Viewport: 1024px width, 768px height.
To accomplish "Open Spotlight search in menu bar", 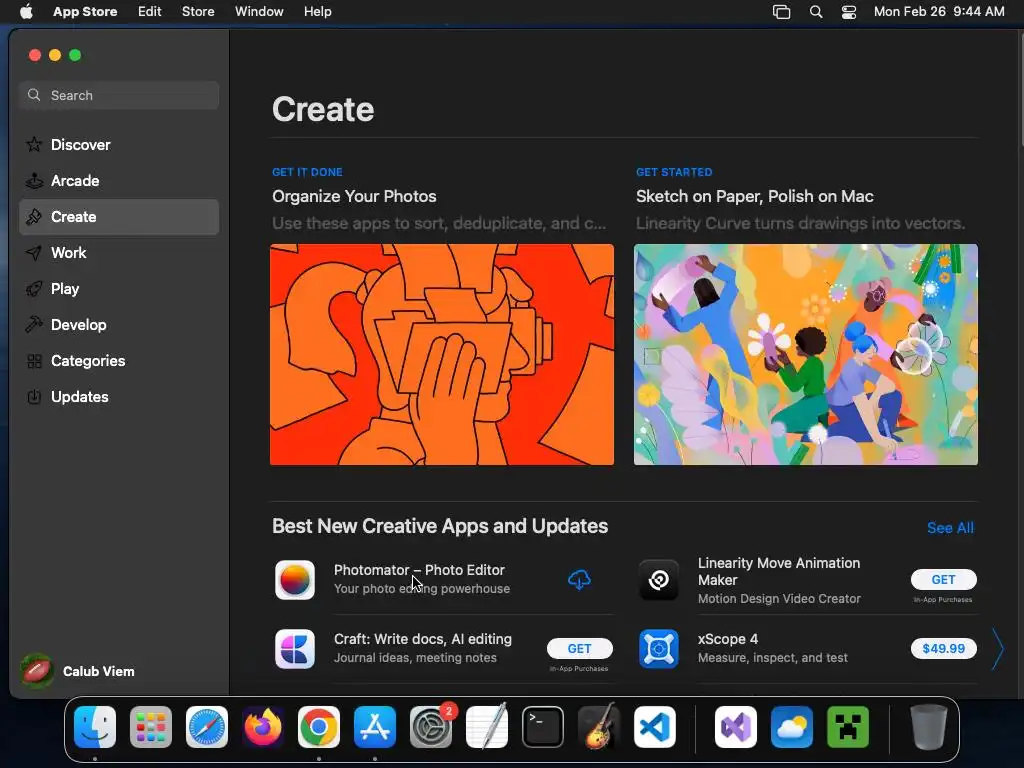I will point(816,12).
